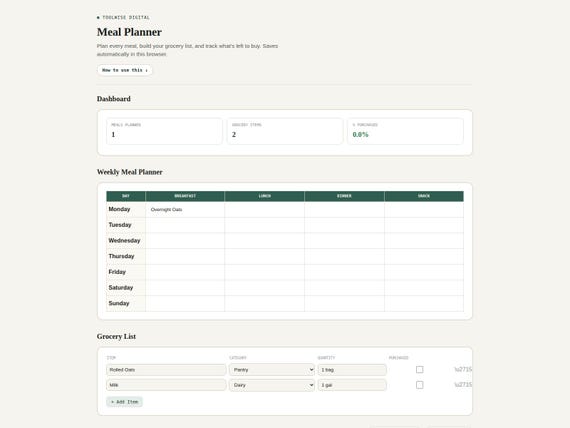Select the Monday dinner cell
The image size is (570, 428).
point(344,209)
